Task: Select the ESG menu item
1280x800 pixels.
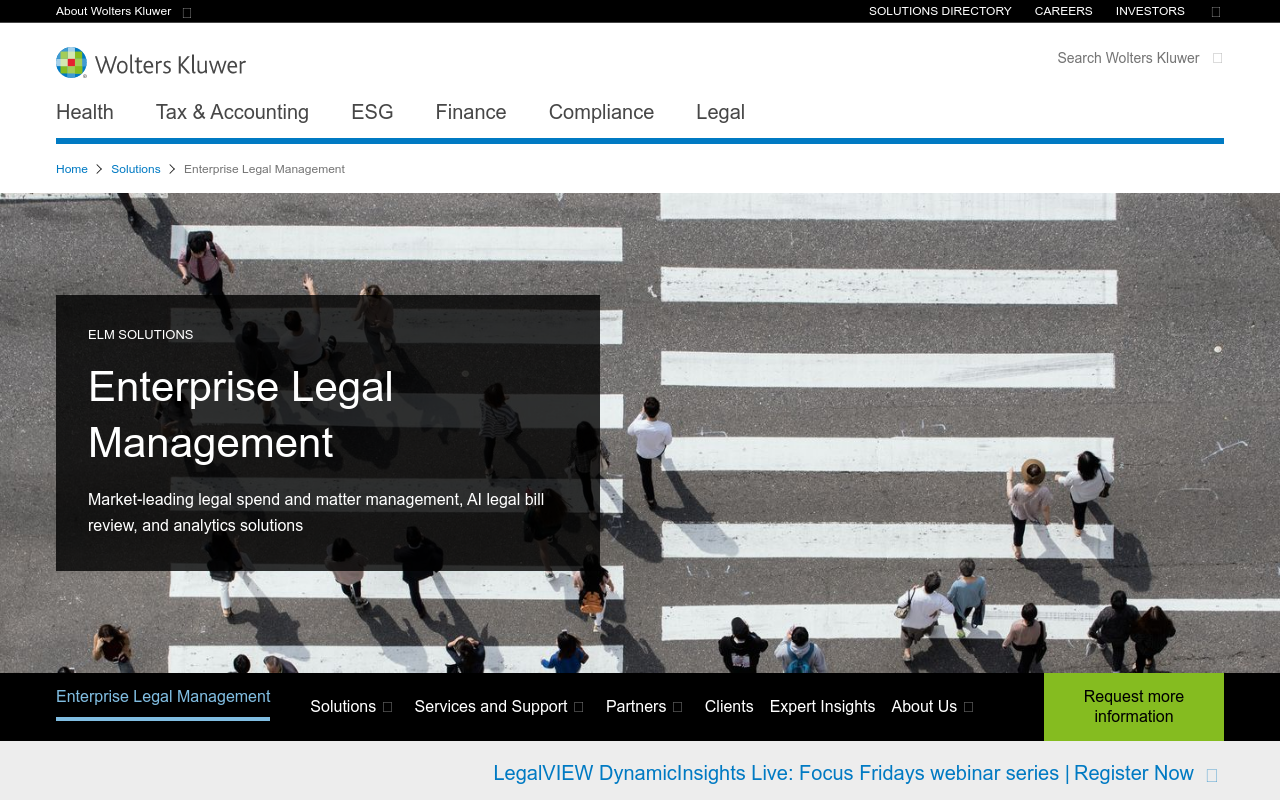Action: click(372, 112)
